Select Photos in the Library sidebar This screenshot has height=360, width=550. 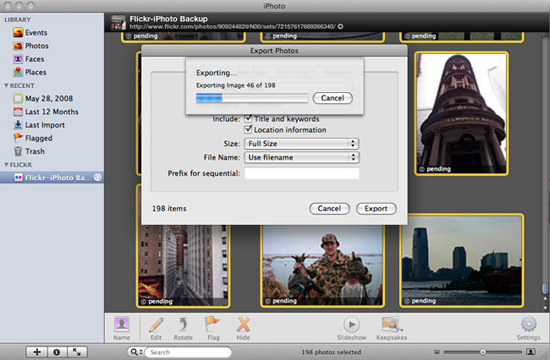point(31,46)
